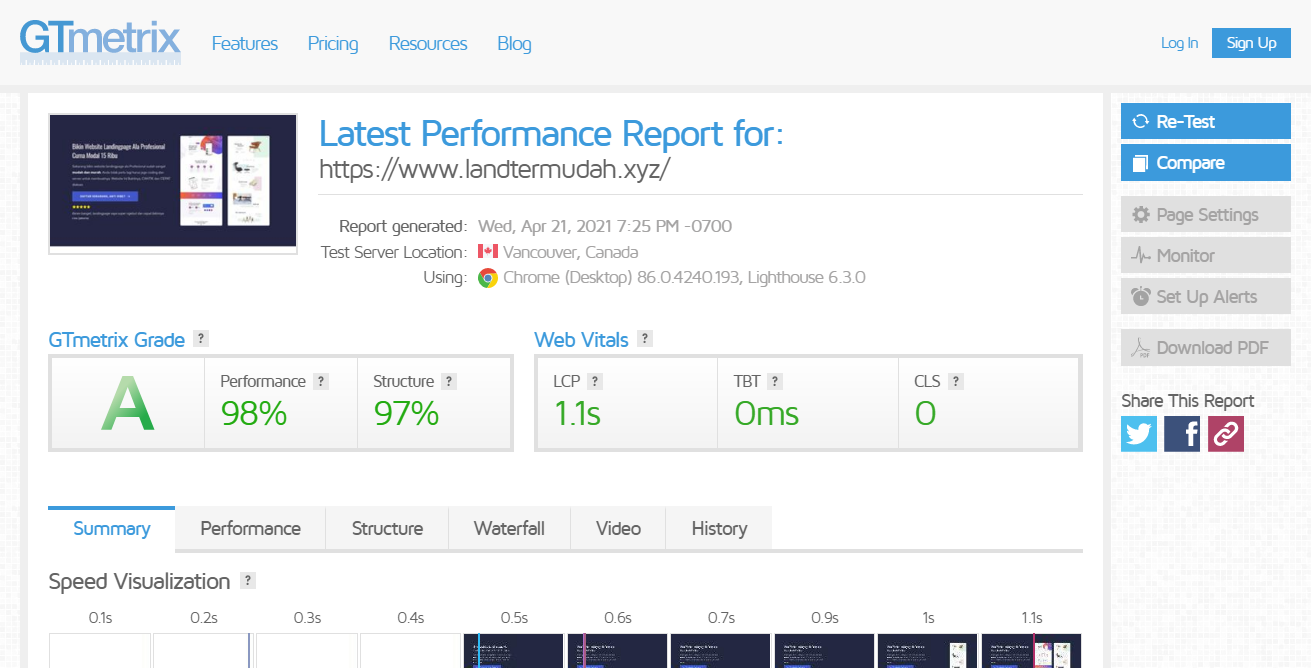Screen dimensions: 1311x668
Task: Click the Re-Test button
Action: 1206,122
